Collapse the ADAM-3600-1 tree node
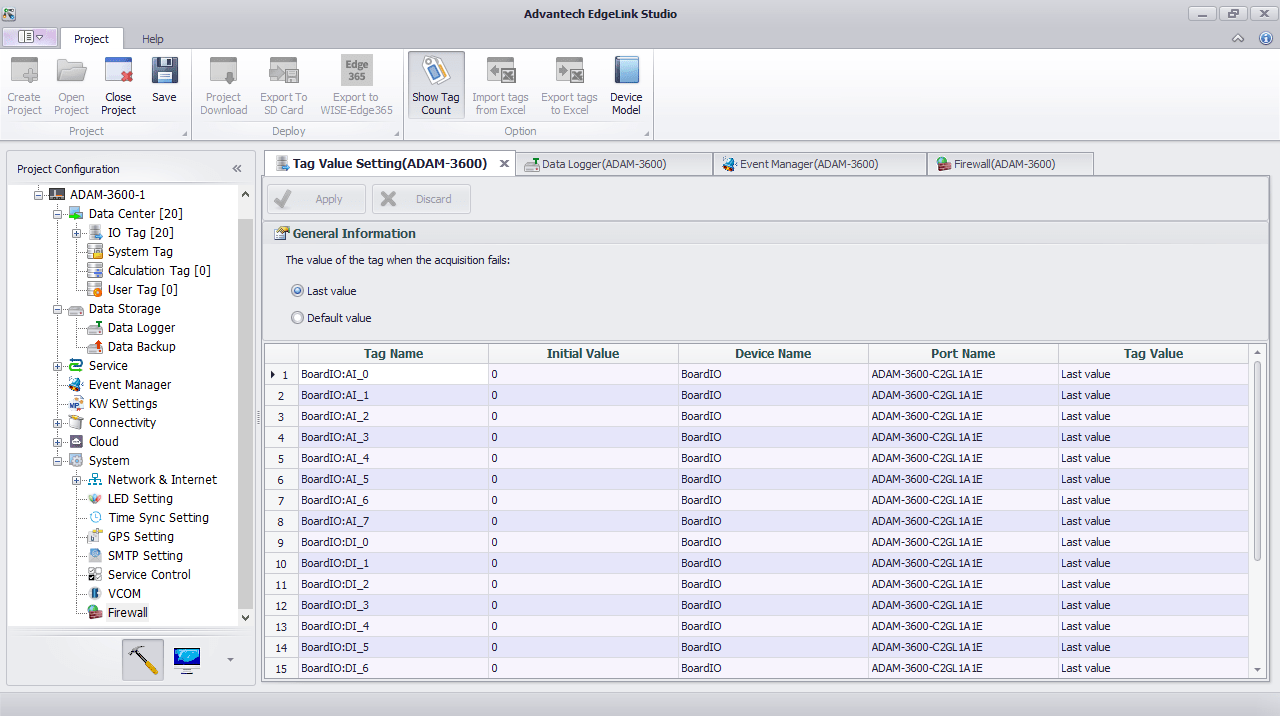Screen dimensions: 1280x716 (x=38, y=194)
